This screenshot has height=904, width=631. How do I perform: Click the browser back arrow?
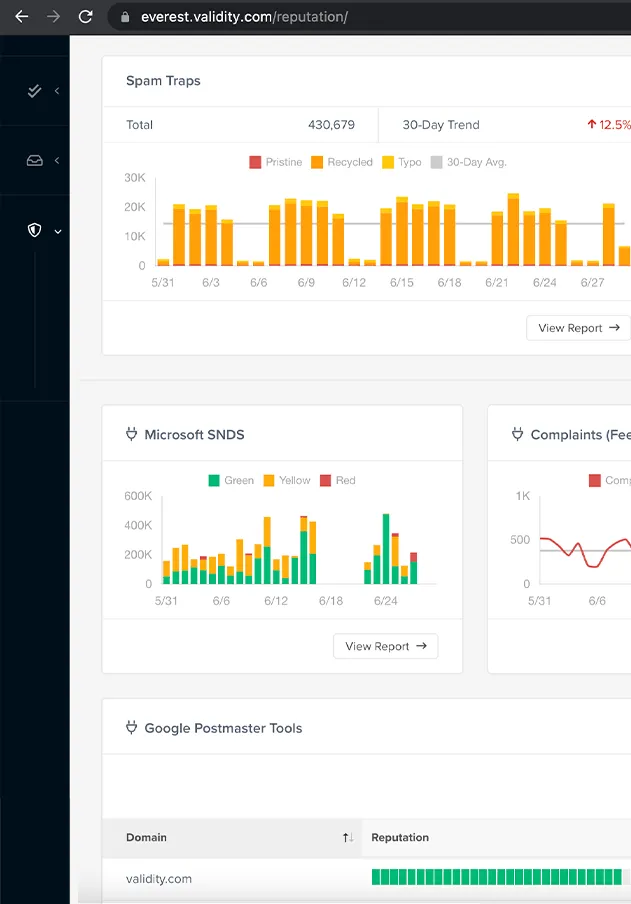click(21, 17)
